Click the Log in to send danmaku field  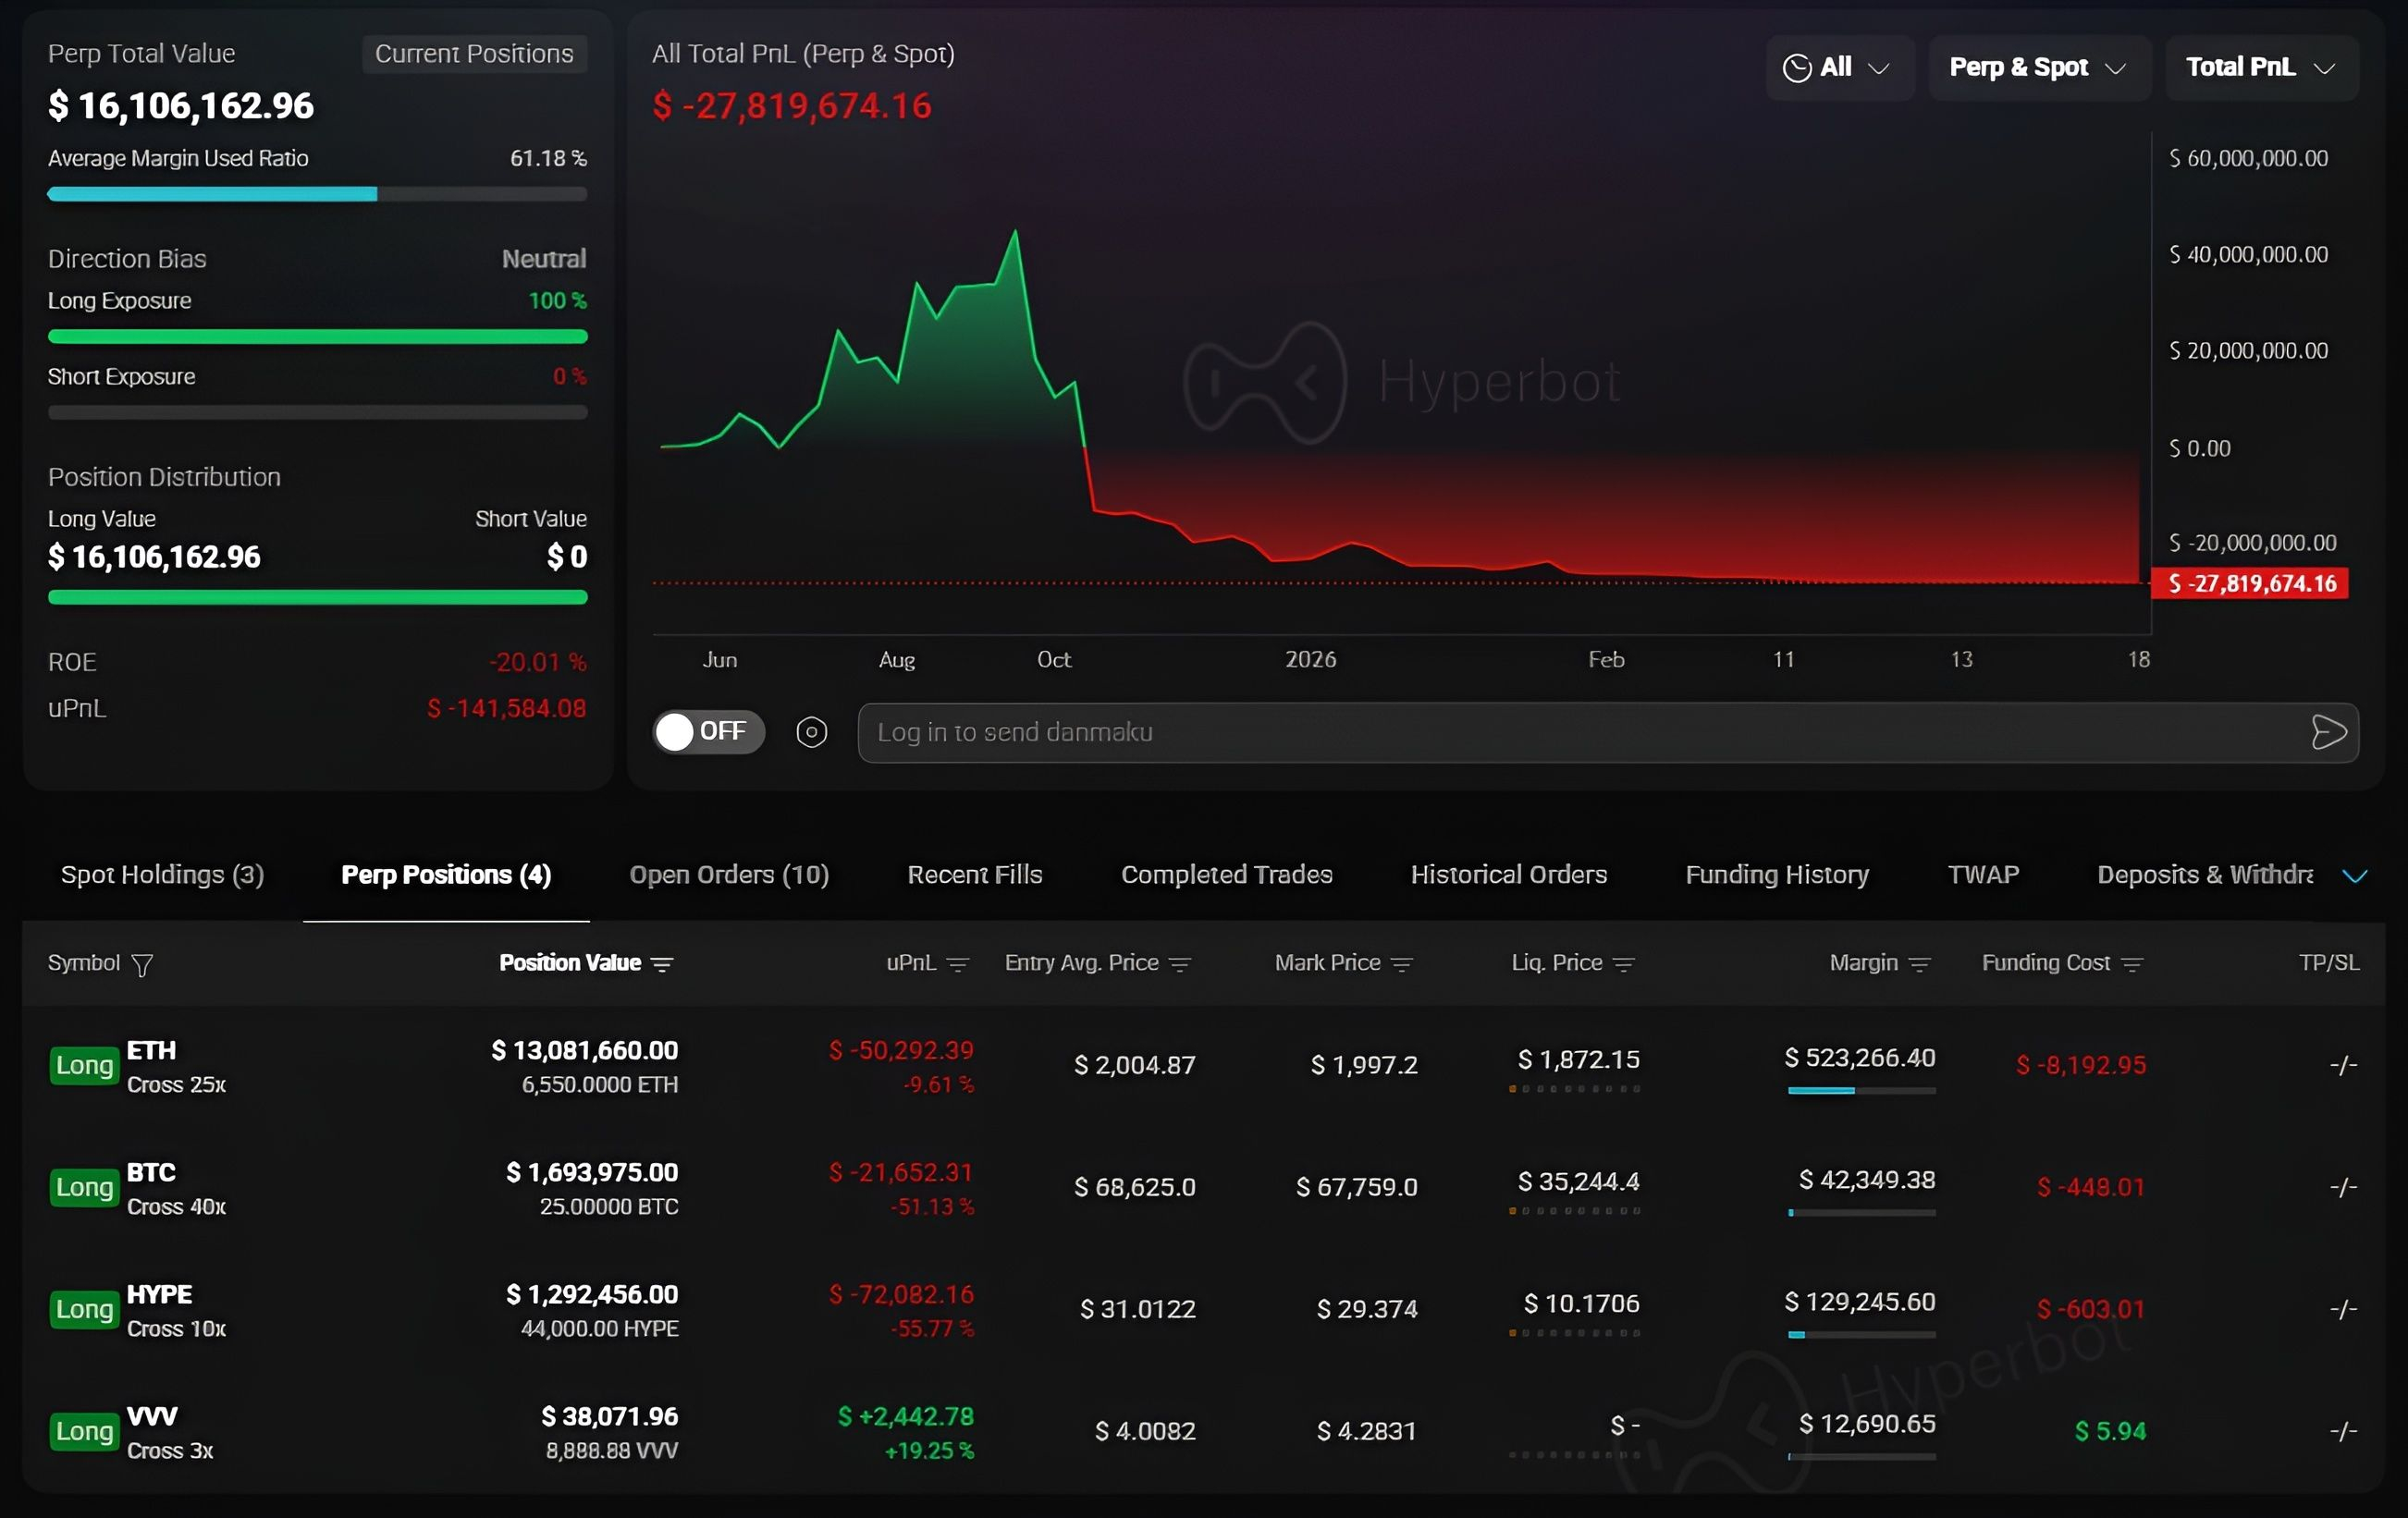(x=1608, y=733)
